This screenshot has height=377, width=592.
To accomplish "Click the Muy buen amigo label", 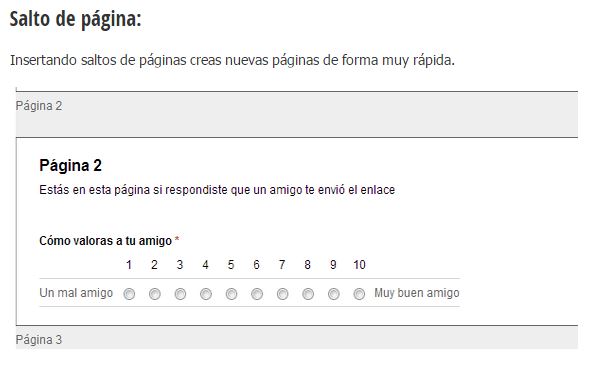I will (417, 293).
